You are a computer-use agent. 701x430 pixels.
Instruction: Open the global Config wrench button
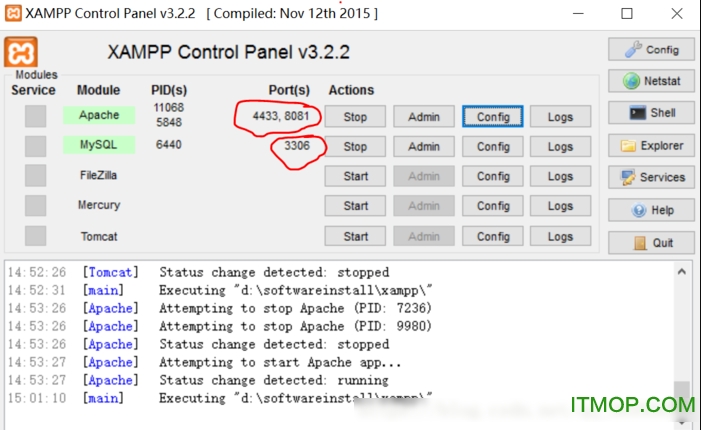tap(651, 49)
